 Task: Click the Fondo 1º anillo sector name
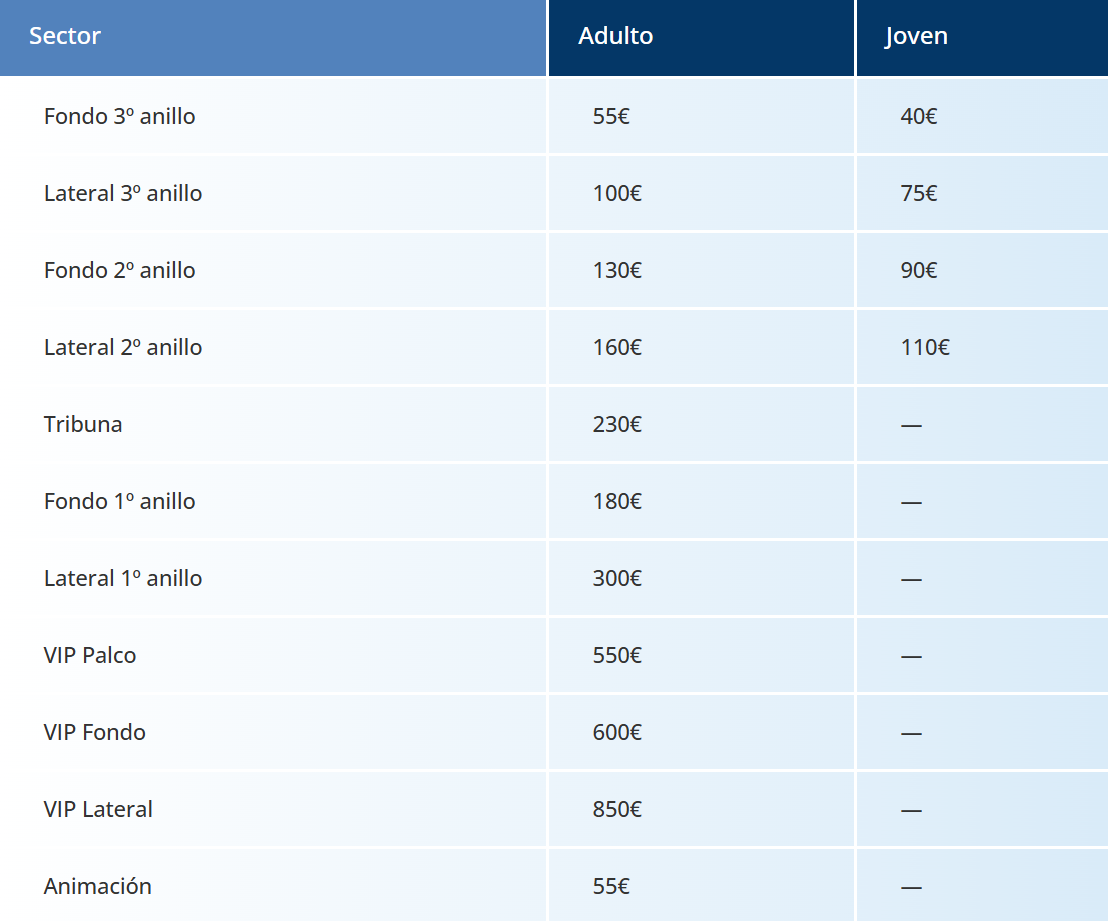(119, 501)
